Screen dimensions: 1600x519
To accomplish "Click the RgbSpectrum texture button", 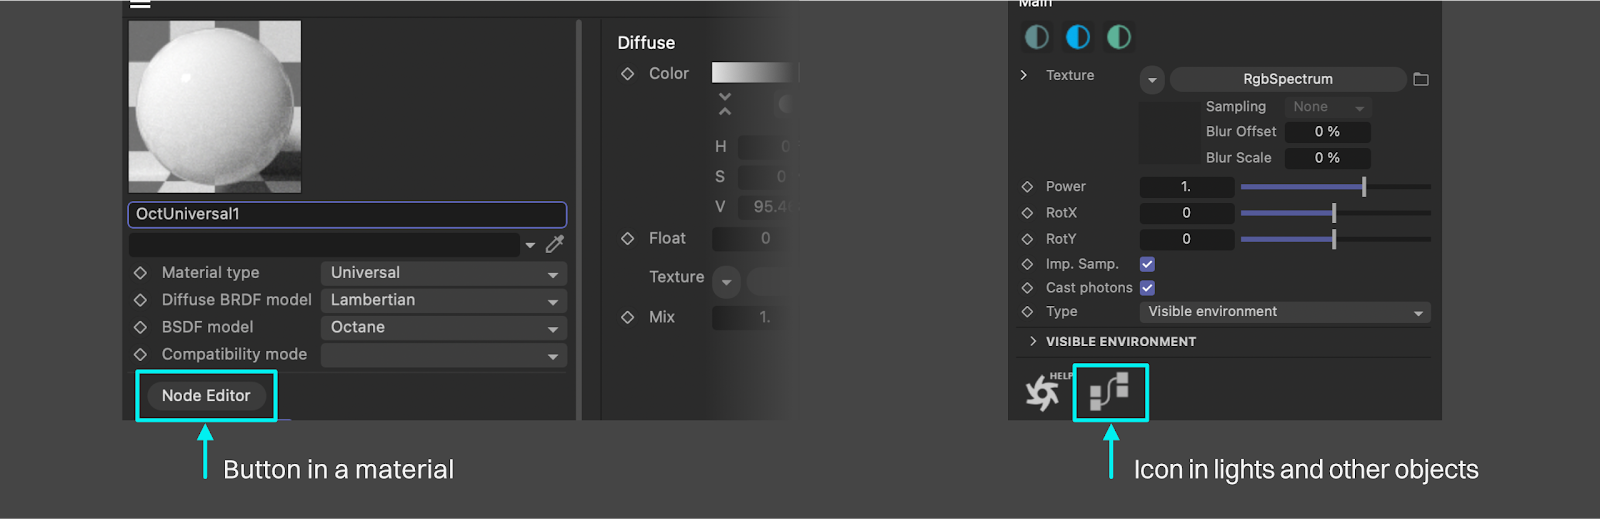I will (x=1287, y=79).
